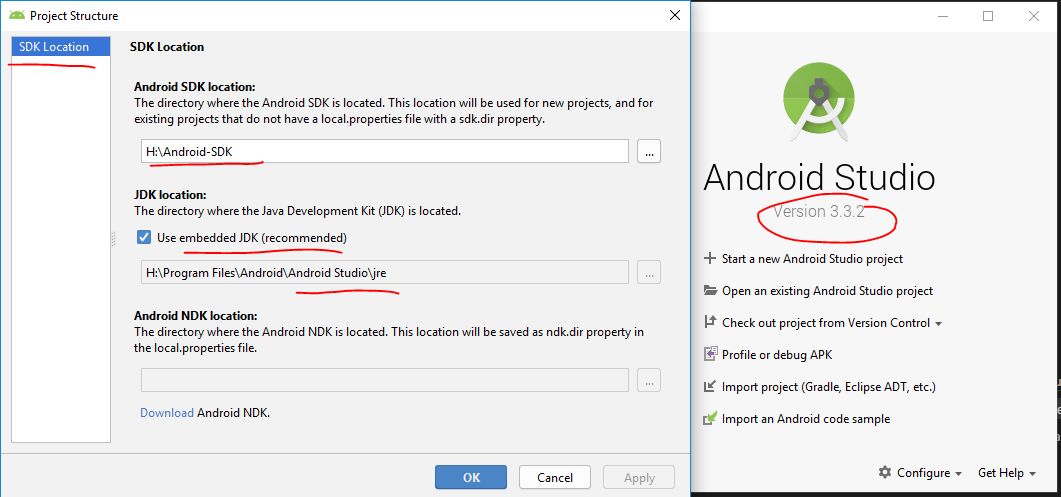The width and height of the screenshot is (1061, 497).
Task: Maximize the Android Studio welcome window
Action: point(988,16)
